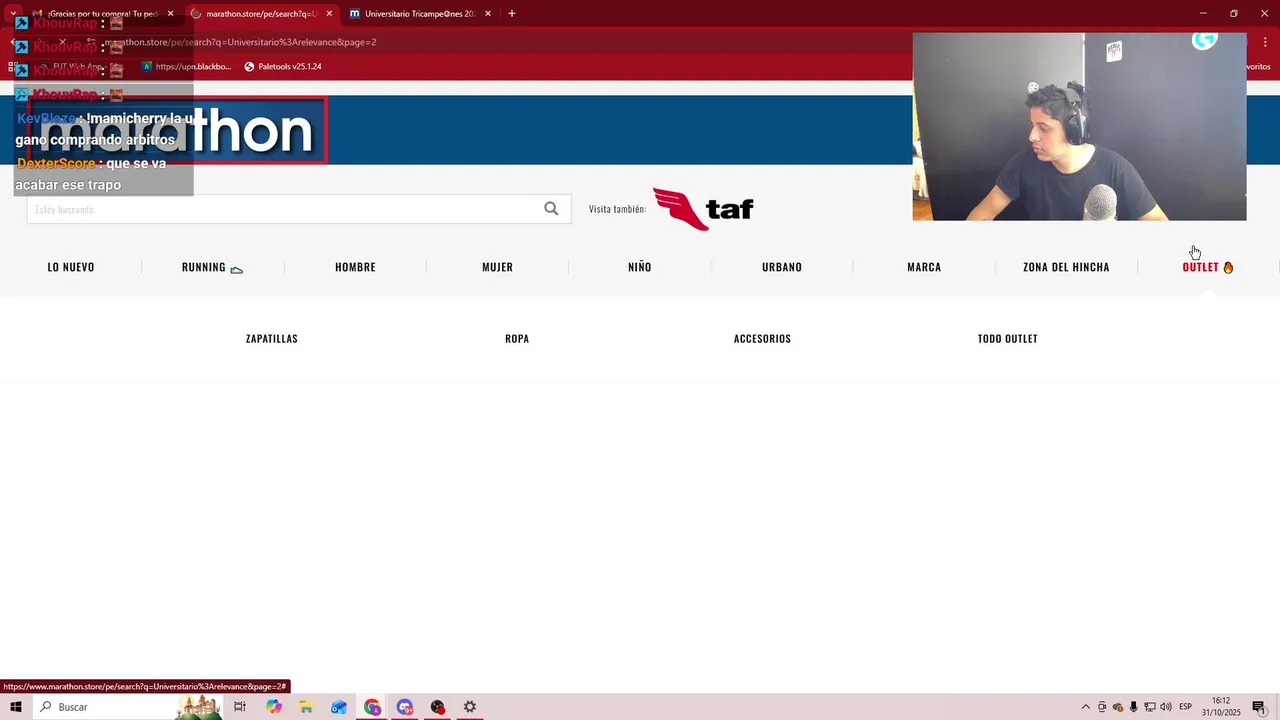Open Copilot from the taskbar
The image size is (1280, 720).
pos(274,707)
